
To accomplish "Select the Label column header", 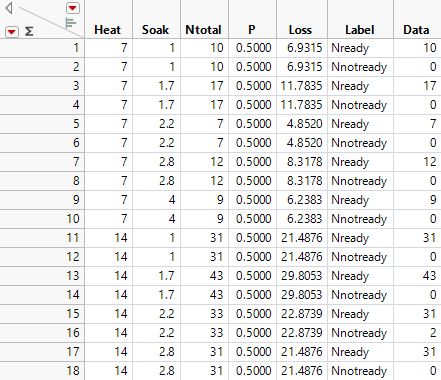I will click(x=360, y=30).
